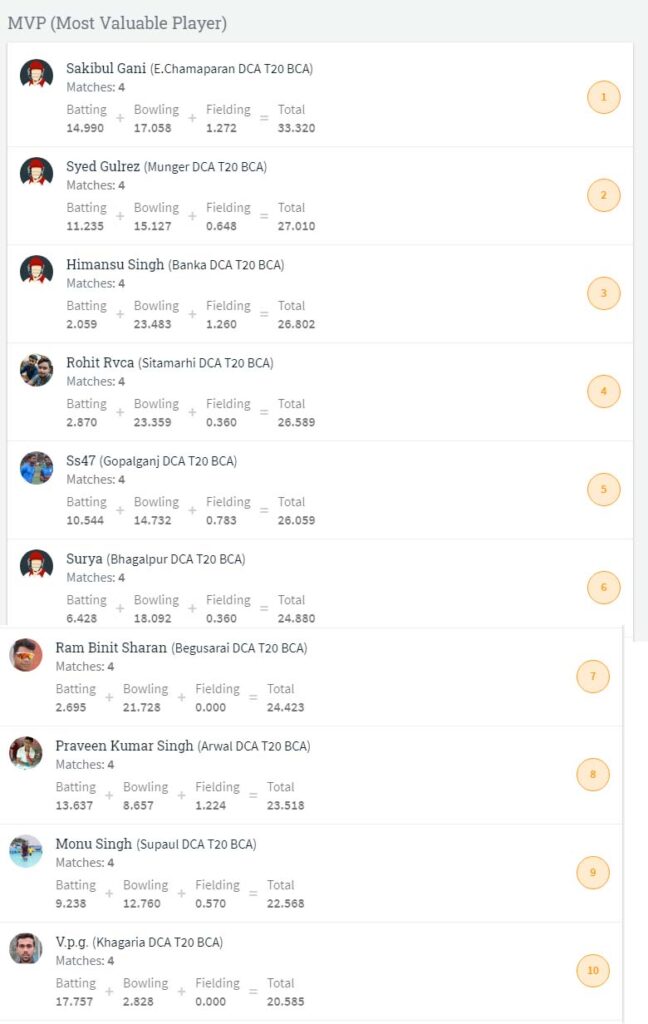The height and width of the screenshot is (1024, 648).
Task: Click the rank 9 badge
Action: coord(592,872)
